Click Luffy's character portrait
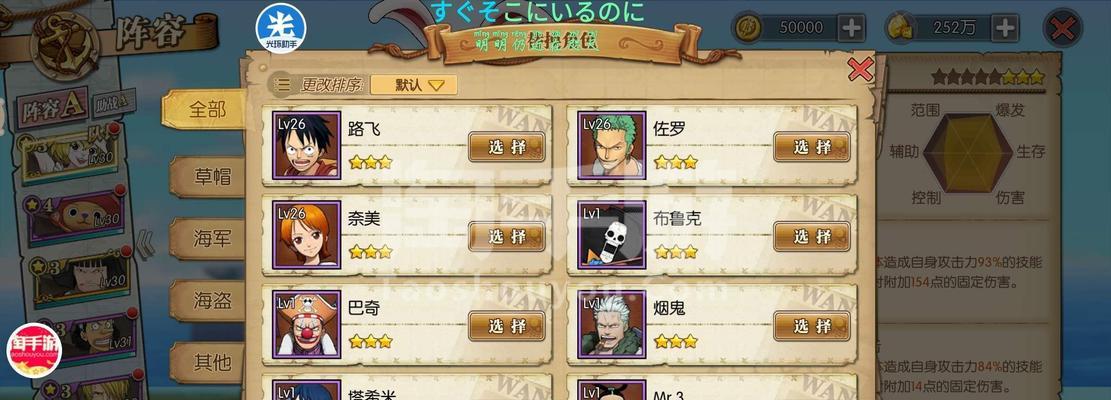Viewport: 1111px width, 400px height. click(307, 144)
